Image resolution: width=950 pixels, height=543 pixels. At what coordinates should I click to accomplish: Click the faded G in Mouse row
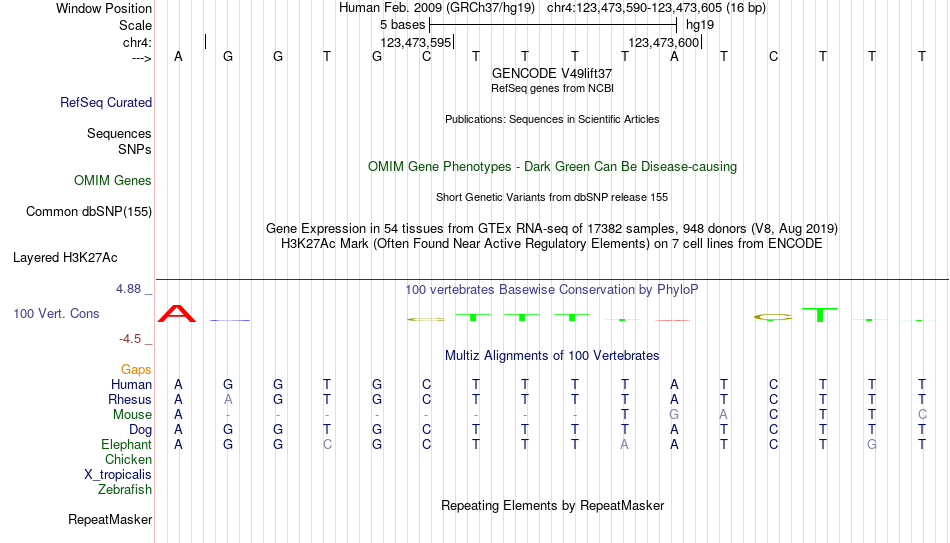click(x=674, y=415)
